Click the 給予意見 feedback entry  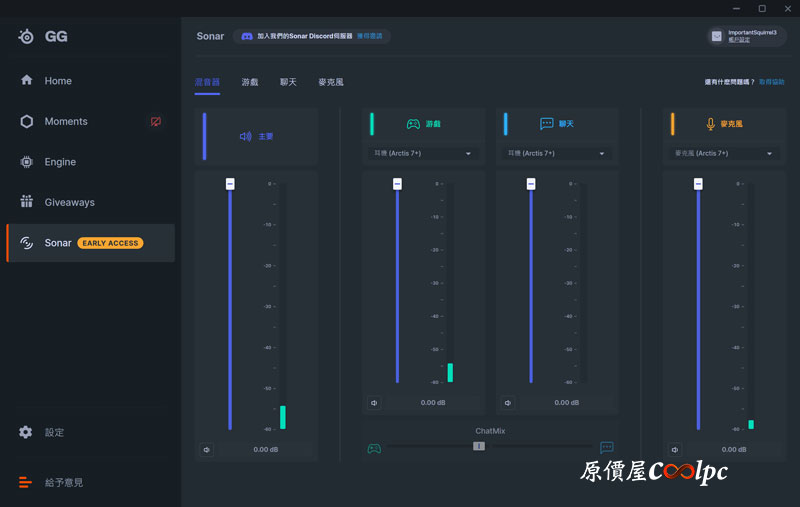pos(51,482)
